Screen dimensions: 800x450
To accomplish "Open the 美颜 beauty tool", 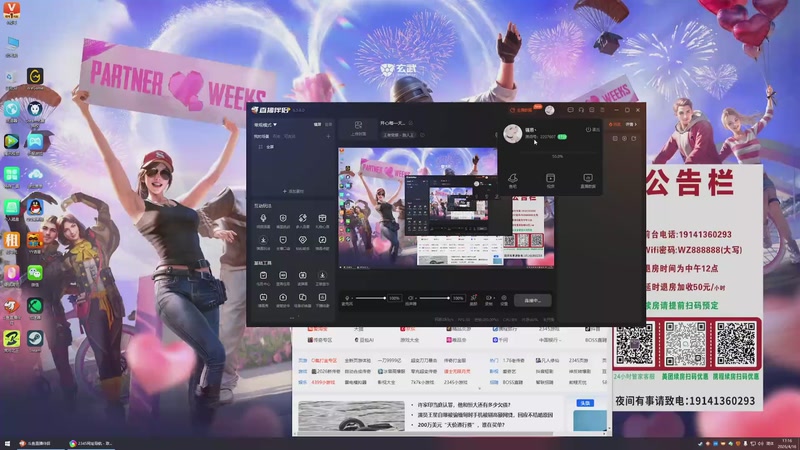I will pyautogui.click(x=473, y=299).
